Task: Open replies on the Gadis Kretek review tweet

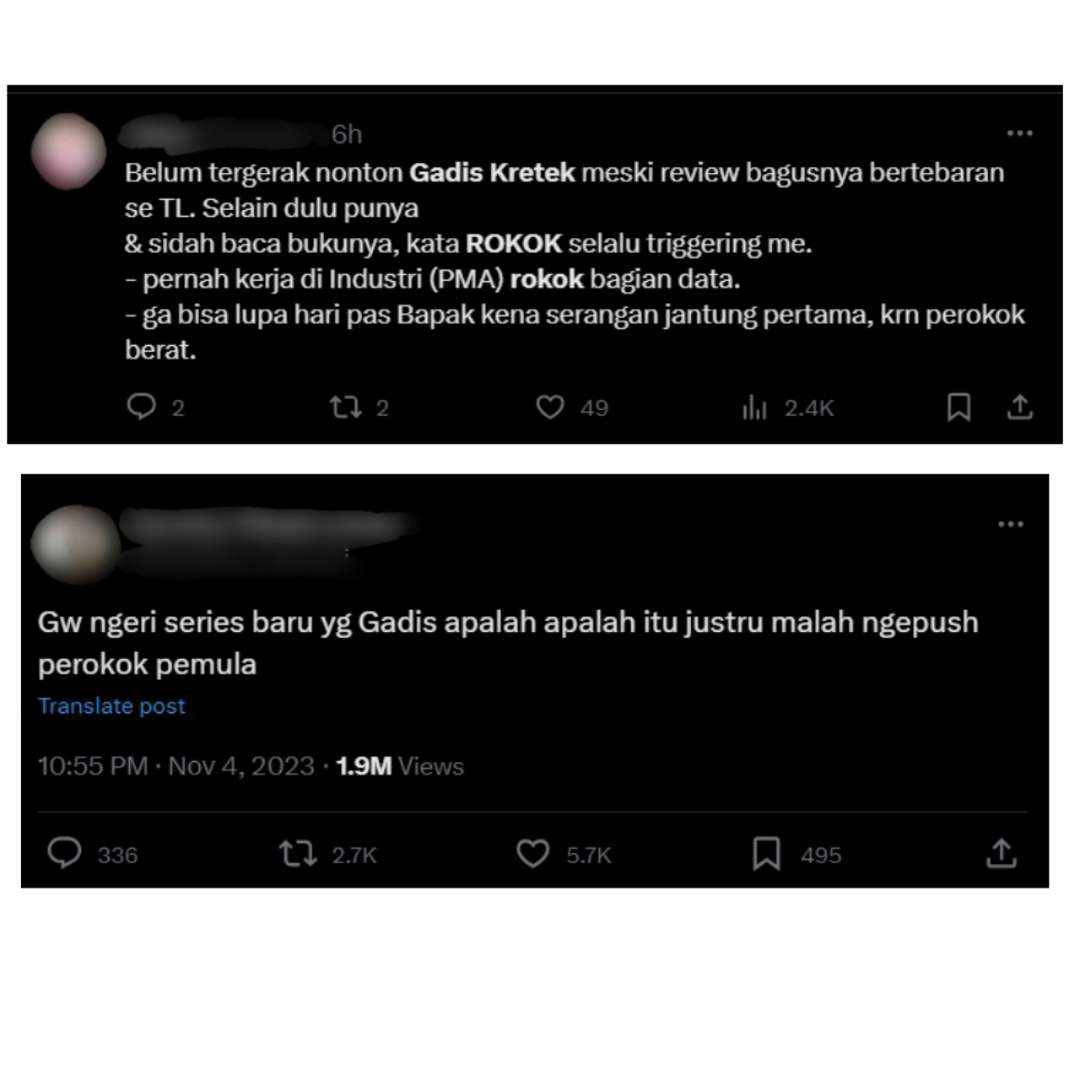Action: click(142, 406)
